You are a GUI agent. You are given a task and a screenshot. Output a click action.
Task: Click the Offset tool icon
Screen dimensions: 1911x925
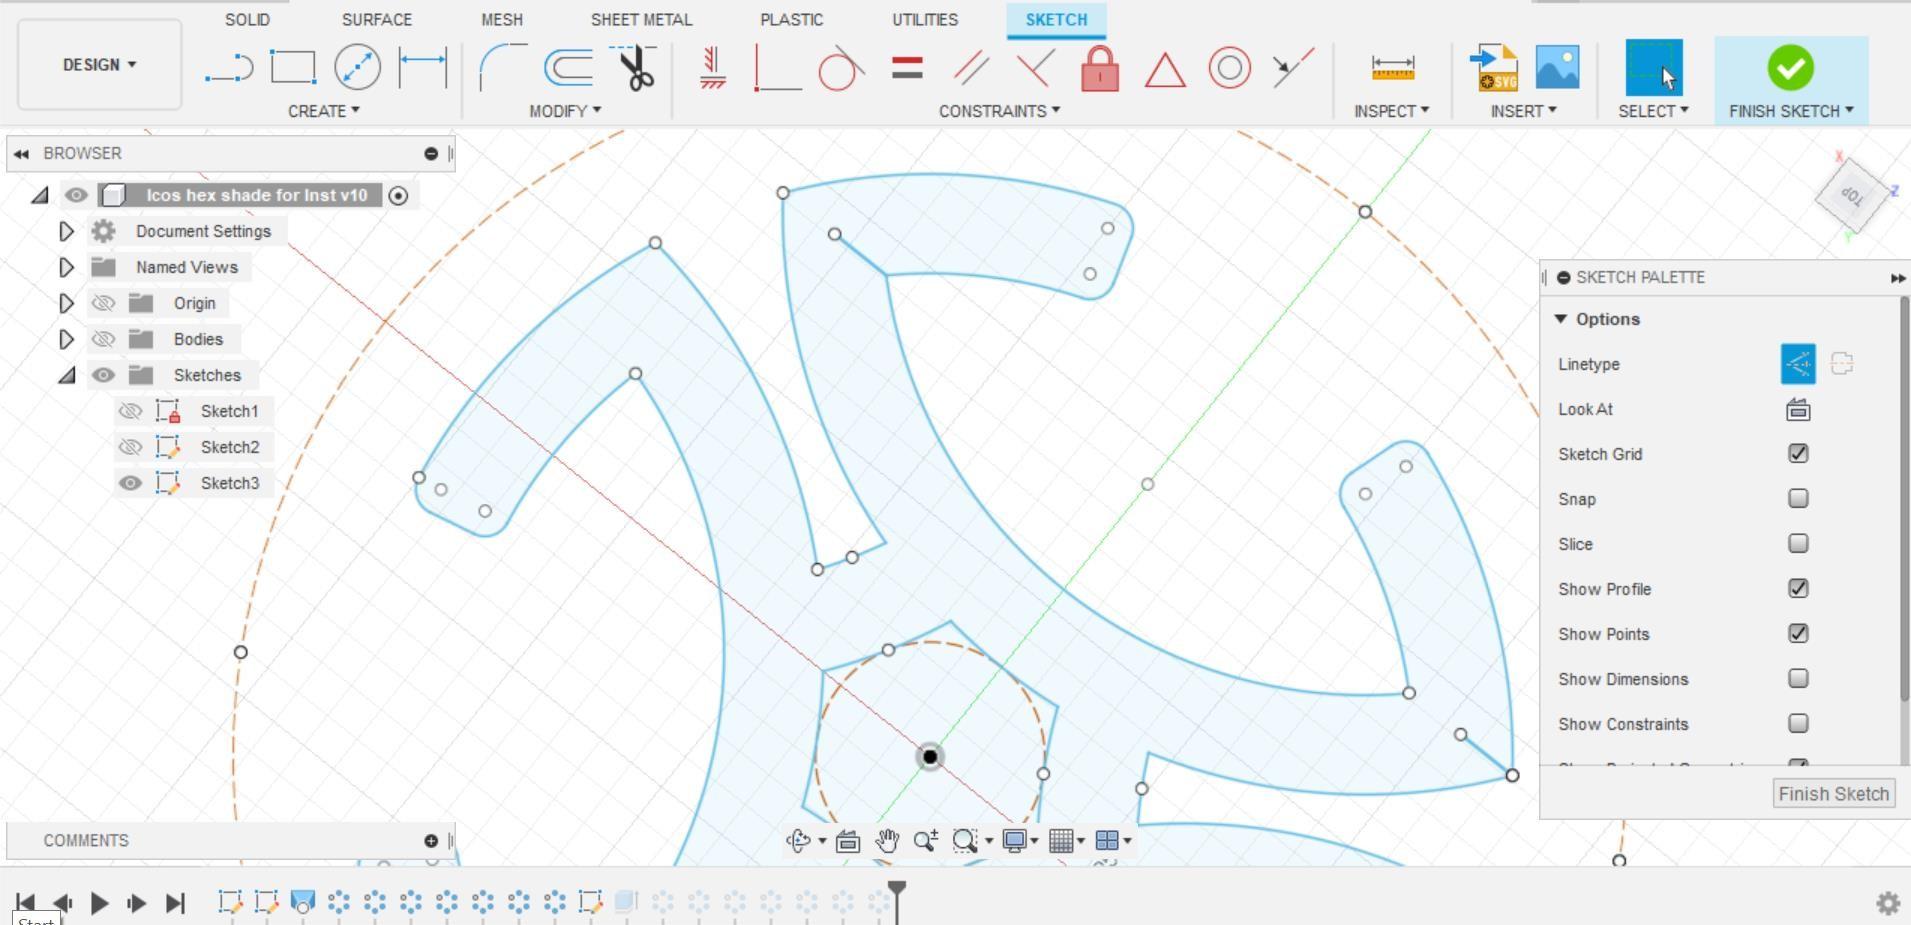(x=568, y=68)
